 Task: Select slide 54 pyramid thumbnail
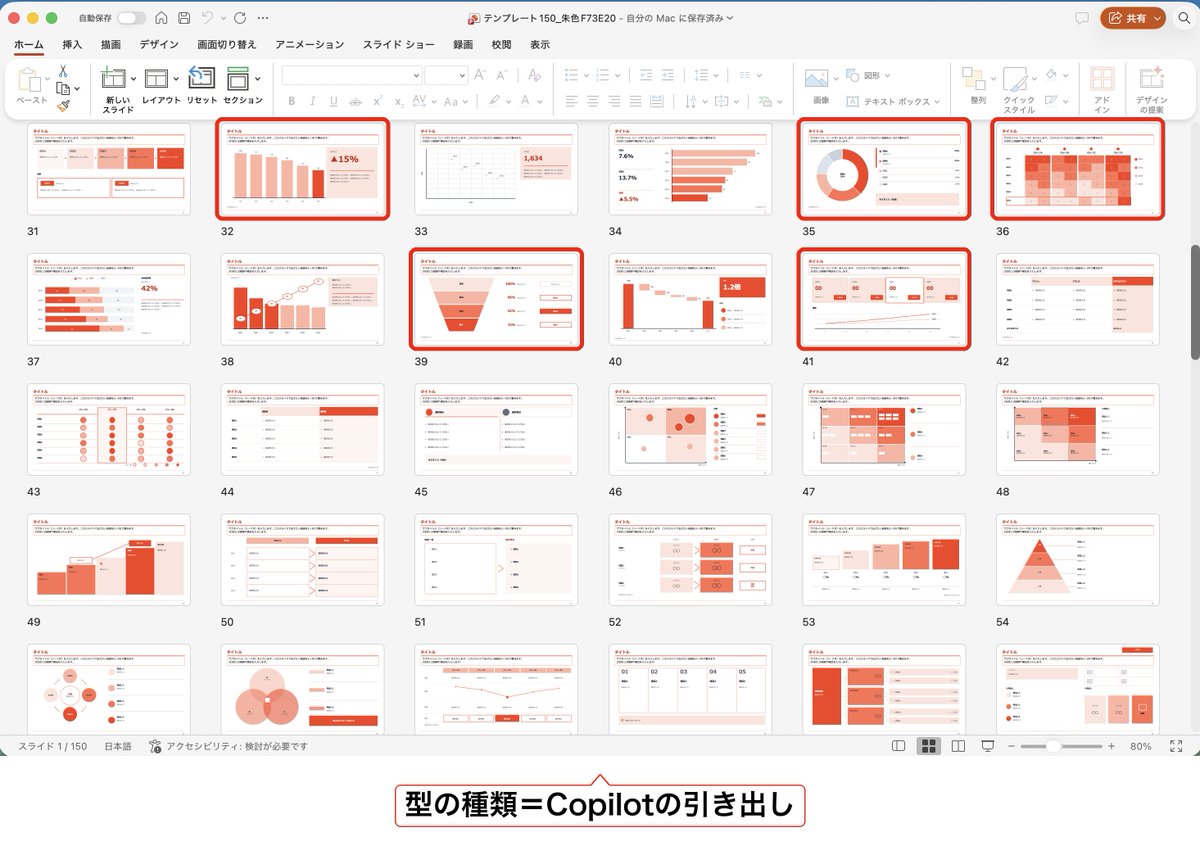pyautogui.click(x=1078, y=560)
